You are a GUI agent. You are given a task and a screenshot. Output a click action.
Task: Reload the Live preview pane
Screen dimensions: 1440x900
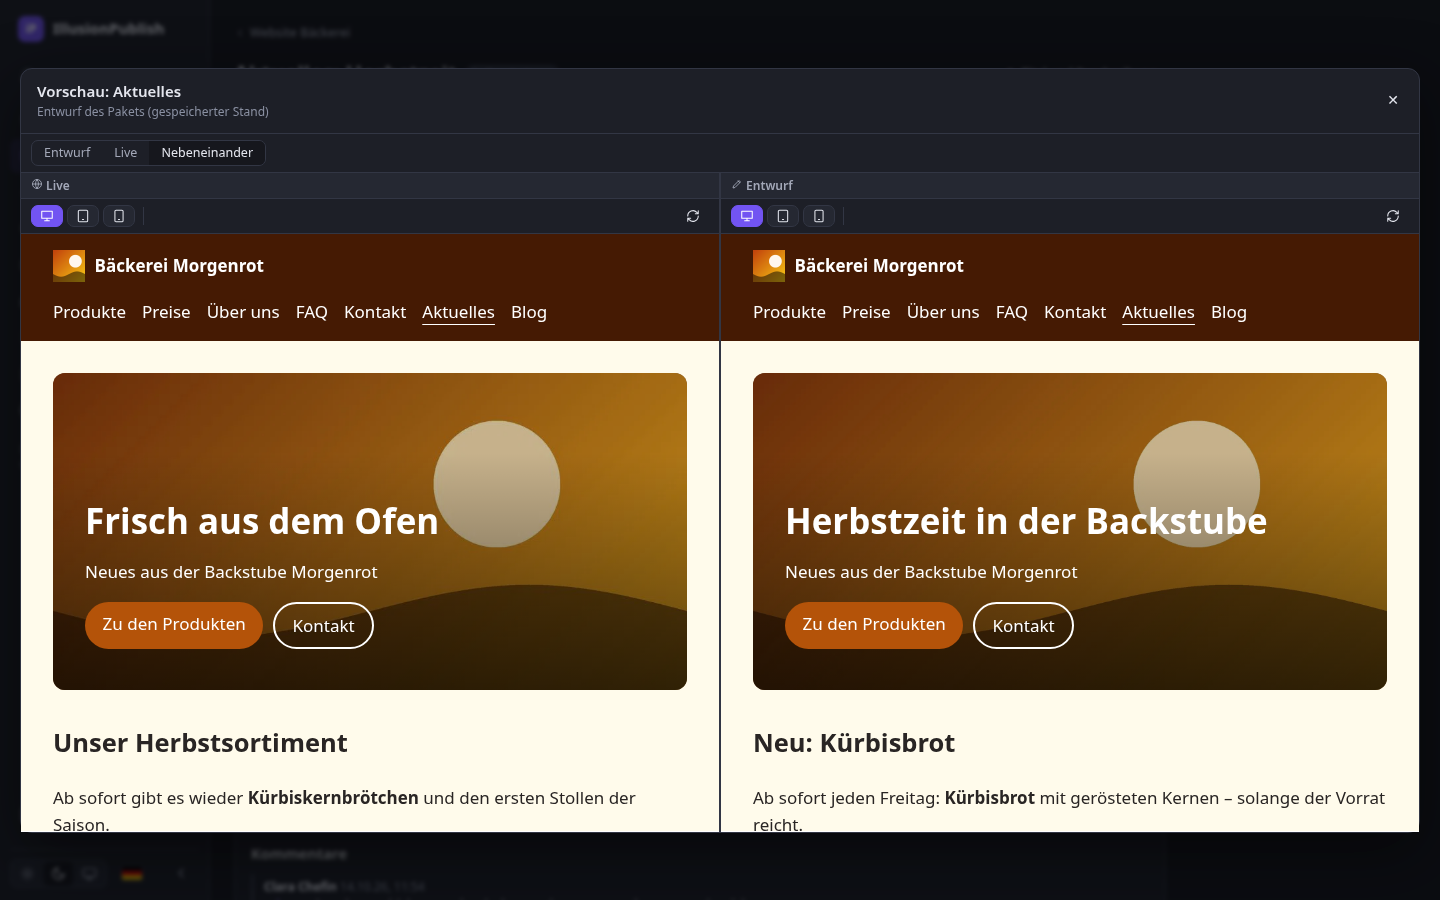pos(693,216)
